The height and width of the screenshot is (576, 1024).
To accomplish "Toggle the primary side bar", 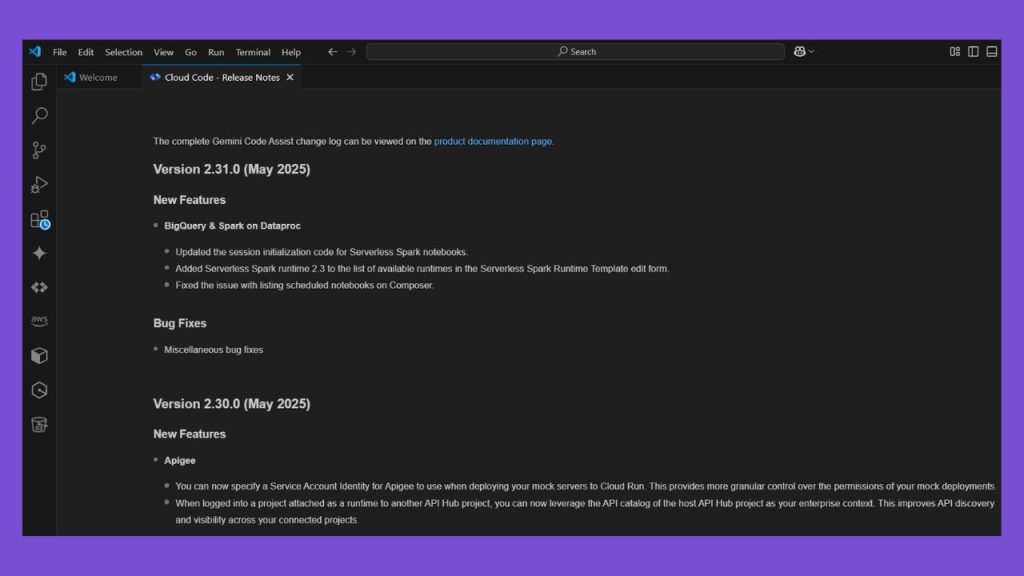I will 973,52.
